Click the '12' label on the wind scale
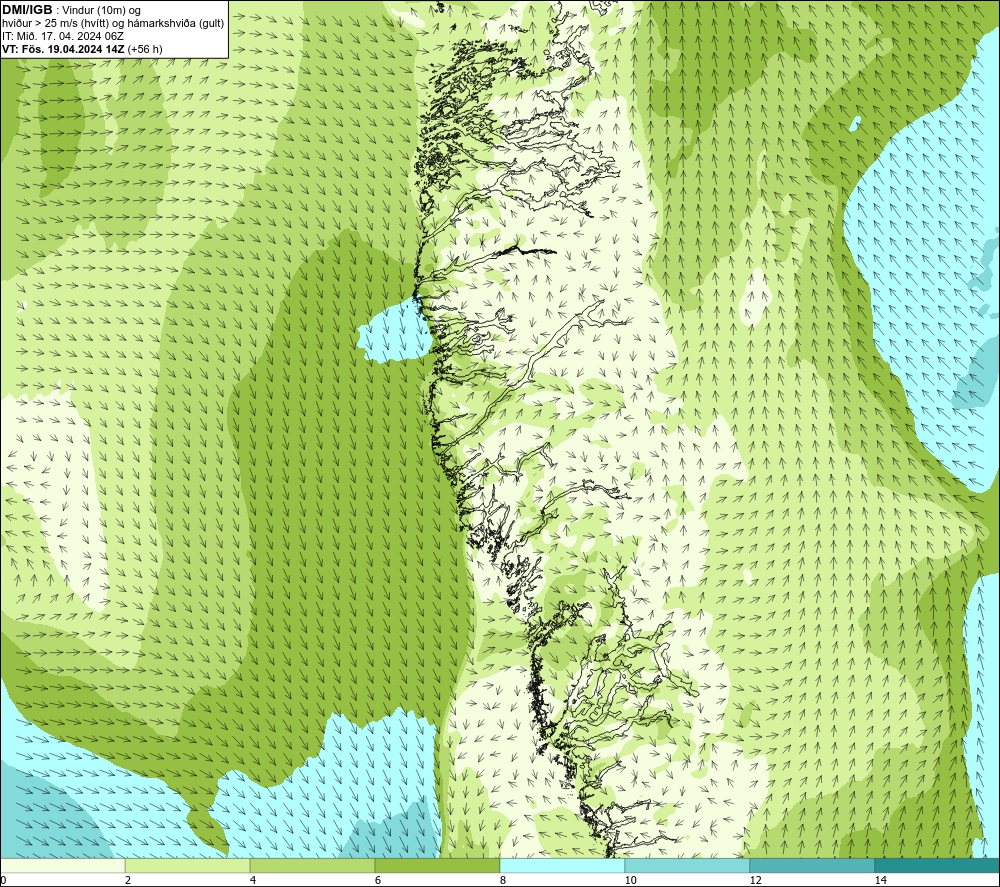This screenshot has width=1000, height=887. click(x=755, y=881)
